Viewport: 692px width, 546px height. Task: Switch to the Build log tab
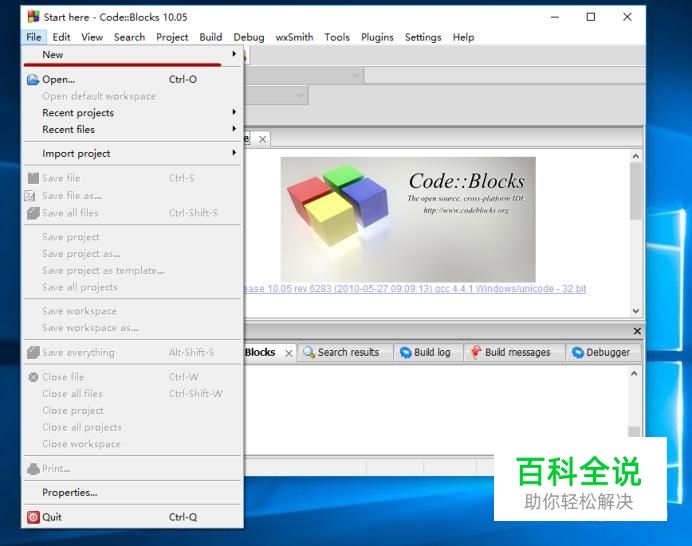tap(429, 352)
